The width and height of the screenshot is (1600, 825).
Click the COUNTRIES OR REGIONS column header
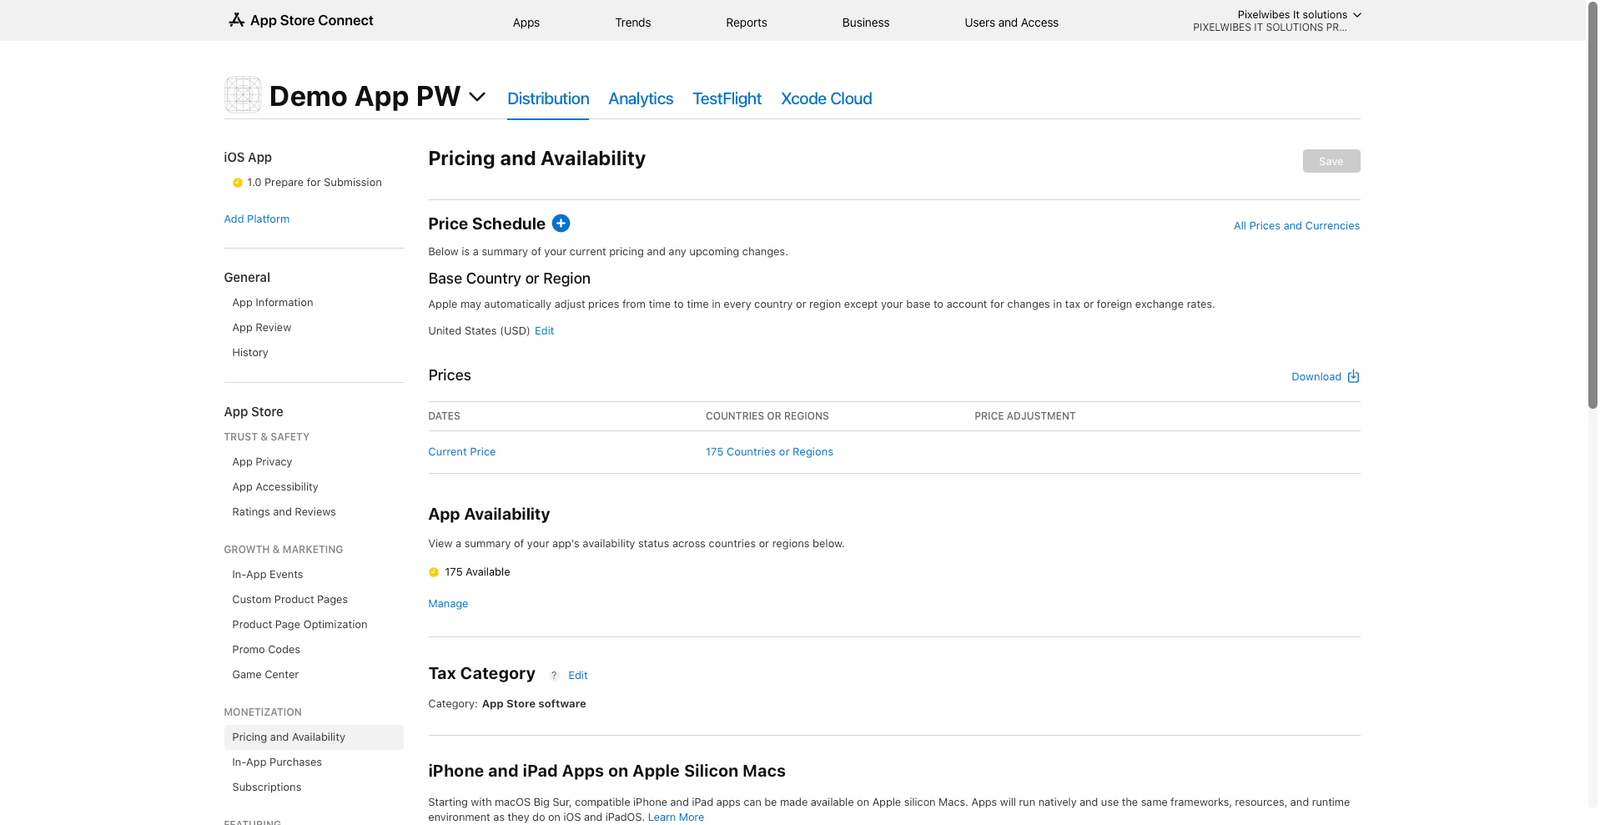(x=767, y=416)
